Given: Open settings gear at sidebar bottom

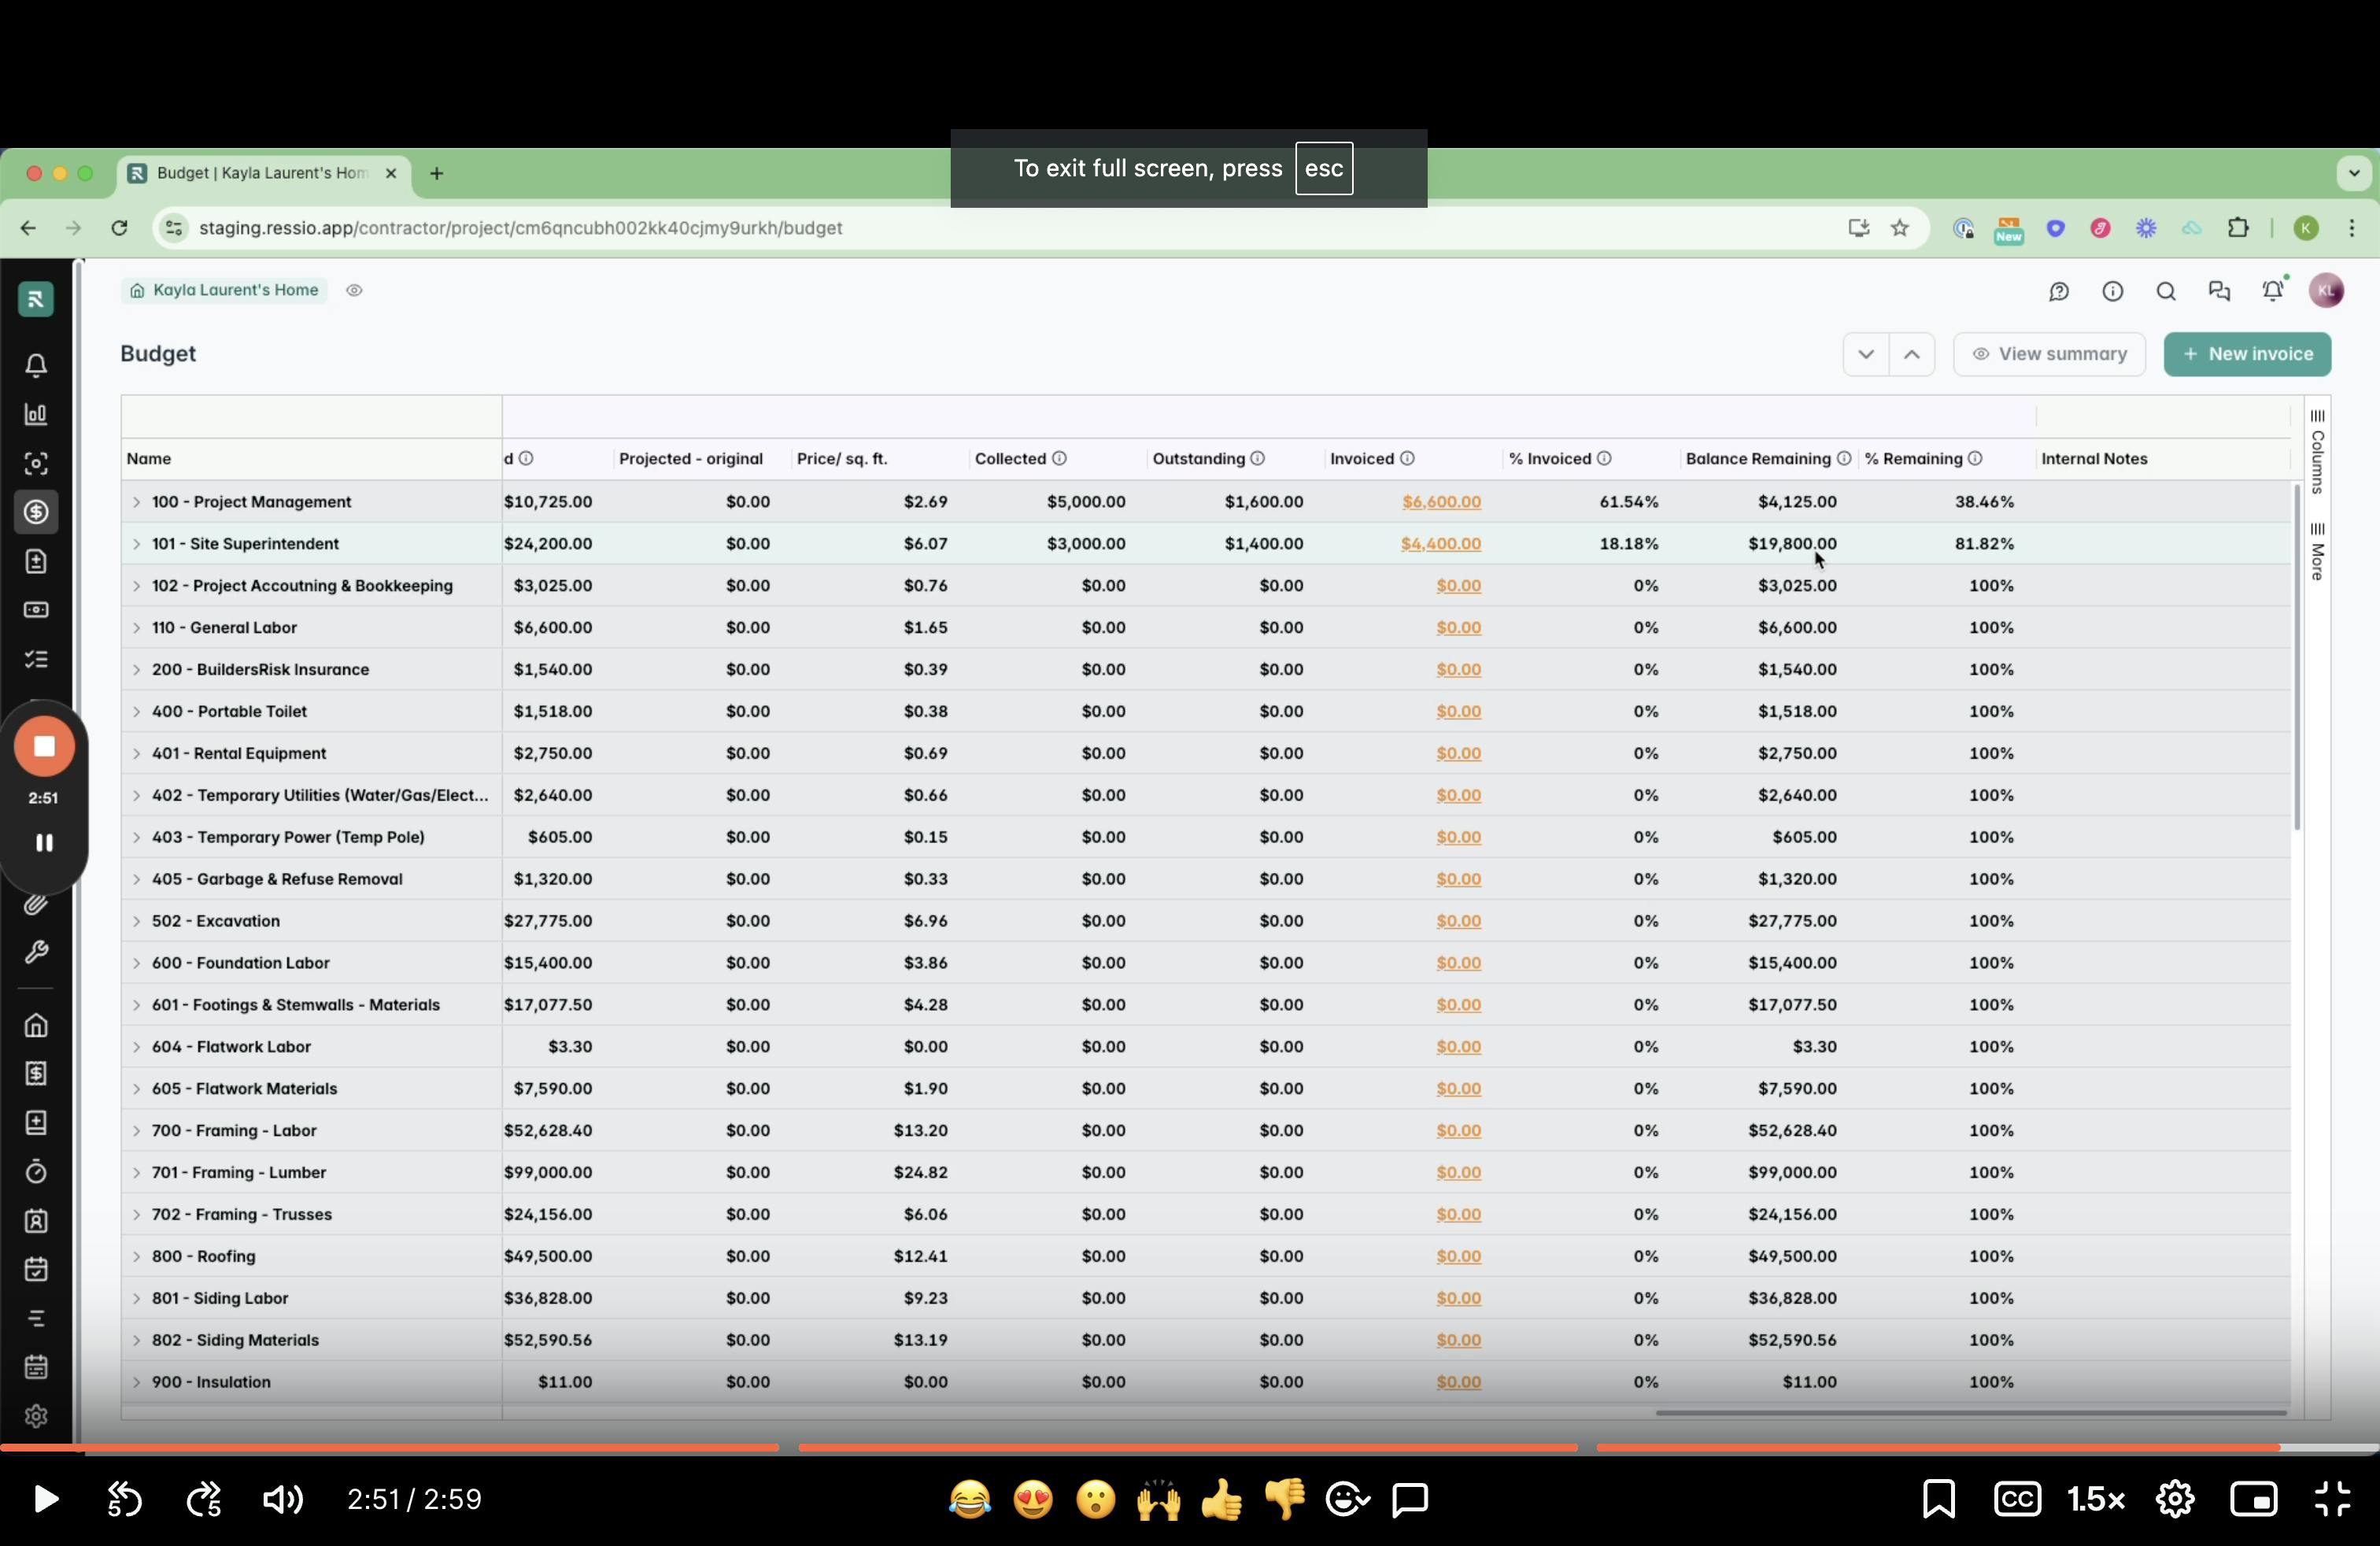Looking at the screenshot, I should point(36,1416).
